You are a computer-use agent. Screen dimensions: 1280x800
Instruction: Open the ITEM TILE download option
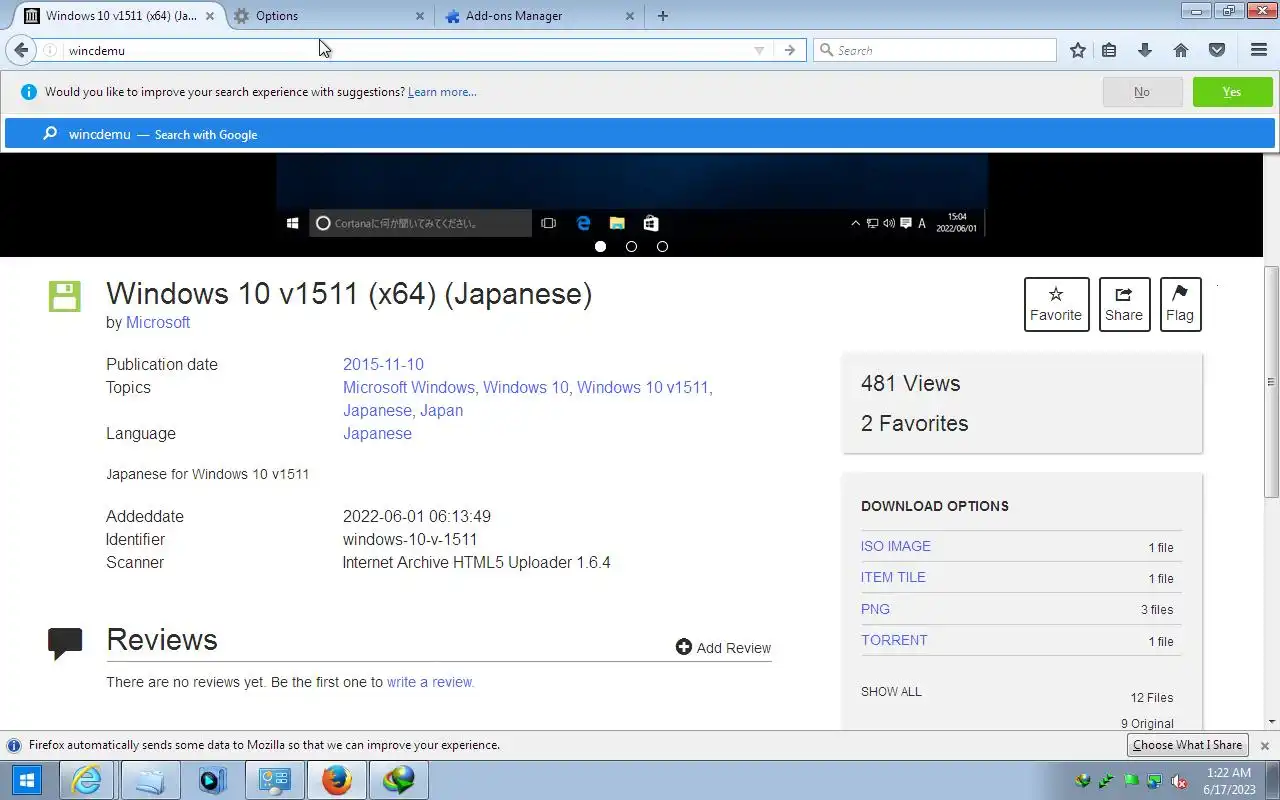893,577
